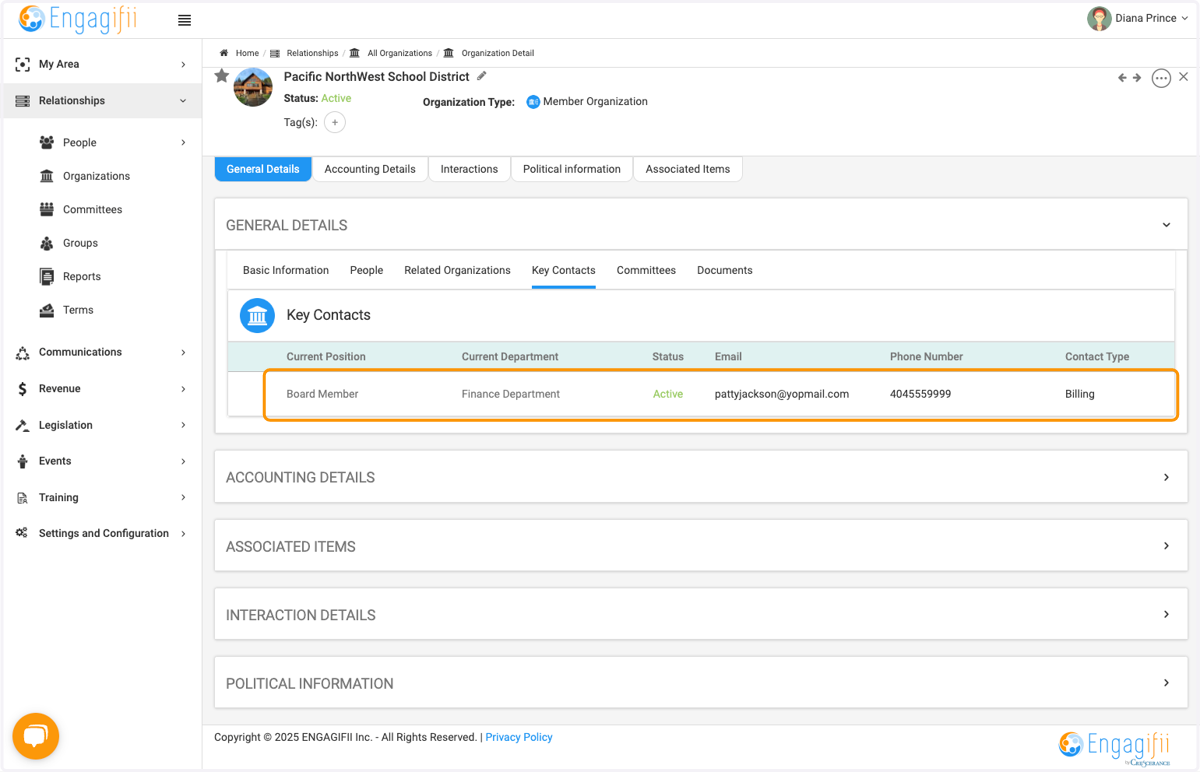Click the Revenue dollar icon
This screenshot has height=772, width=1200.
click(22, 389)
